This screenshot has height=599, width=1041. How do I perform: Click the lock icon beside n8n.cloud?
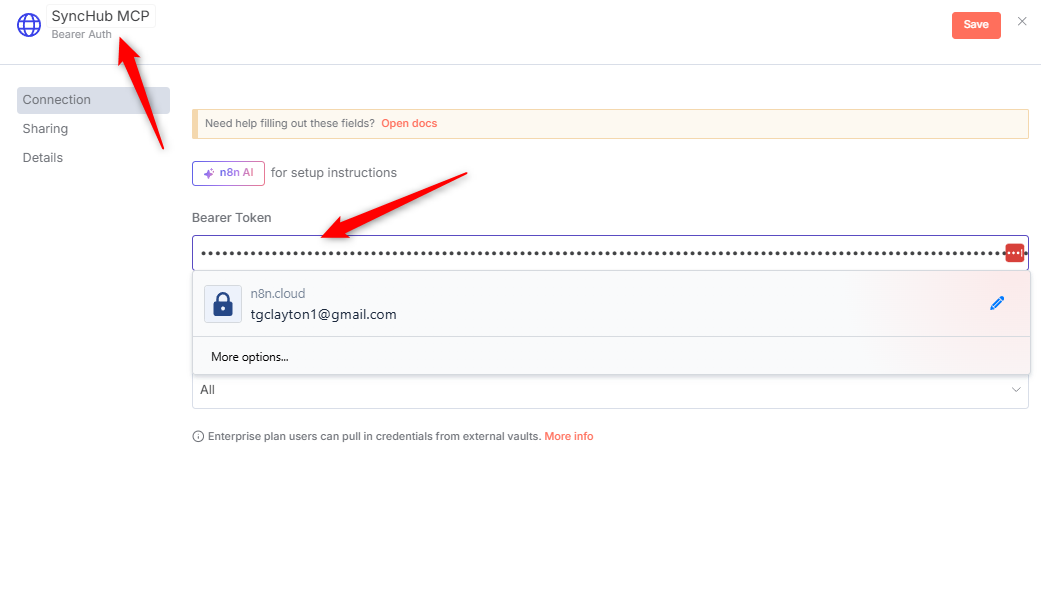coord(223,304)
